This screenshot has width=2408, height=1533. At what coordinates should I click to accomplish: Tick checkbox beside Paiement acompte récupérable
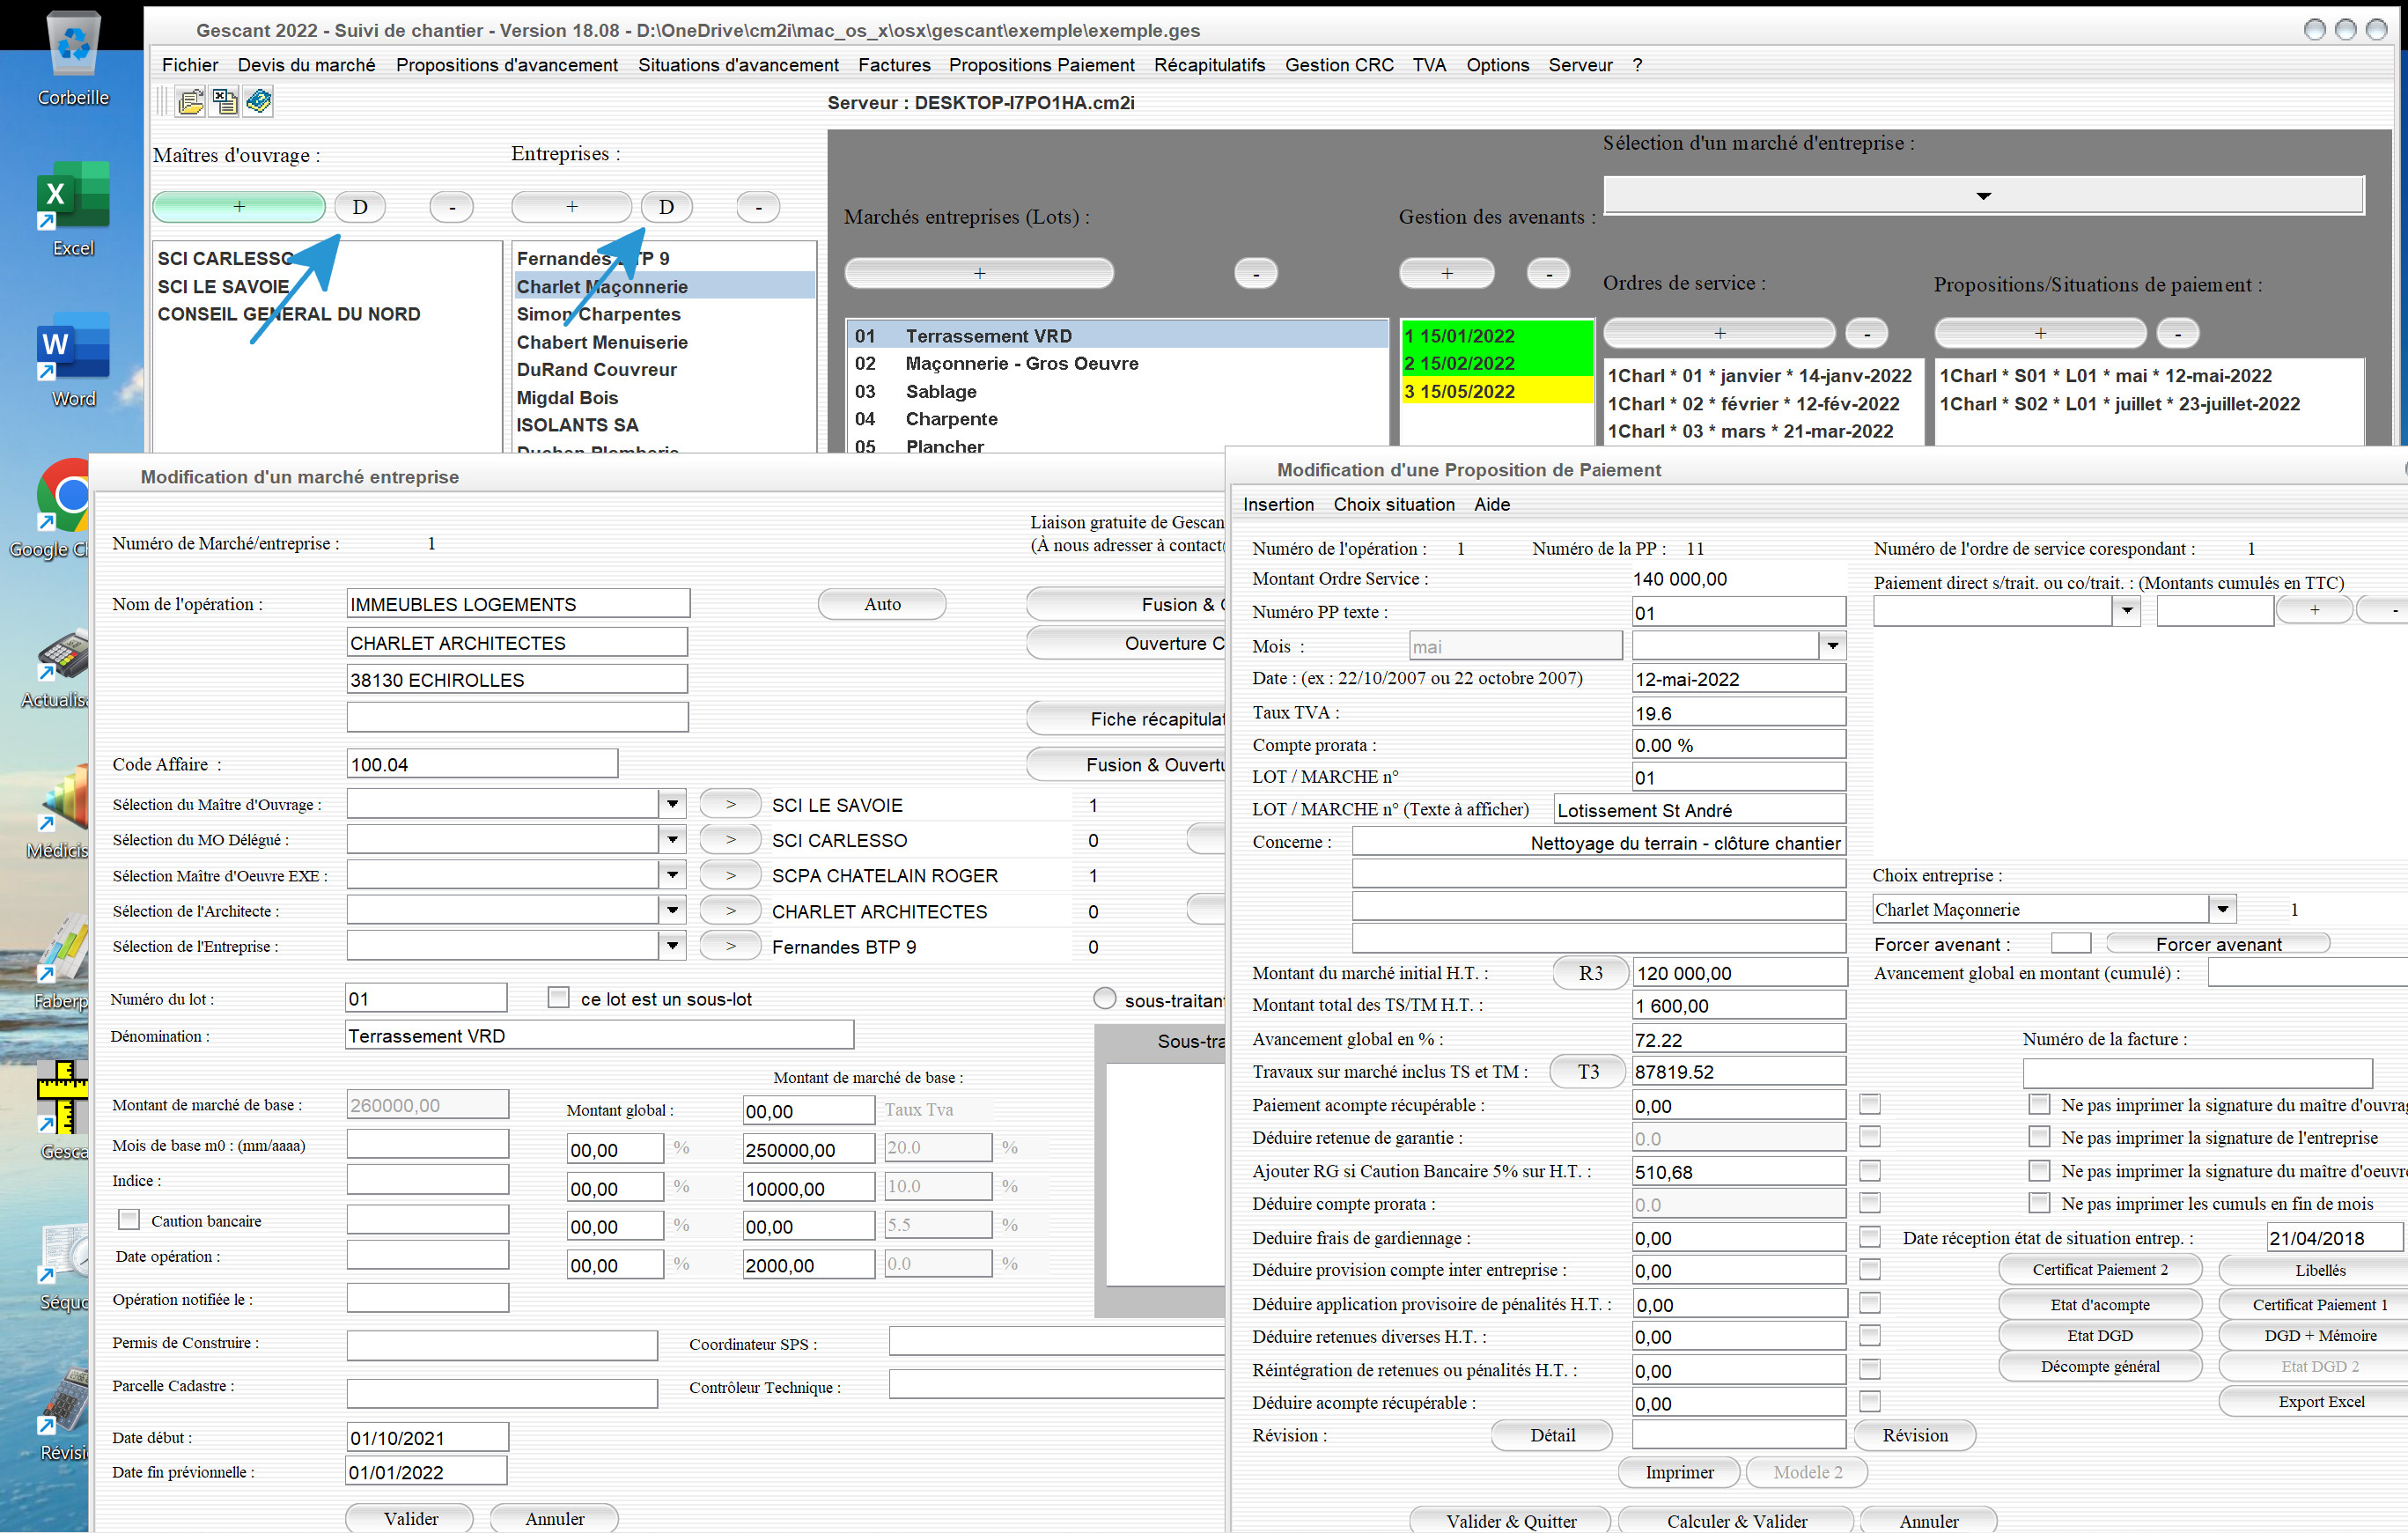click(1869, 1104)
